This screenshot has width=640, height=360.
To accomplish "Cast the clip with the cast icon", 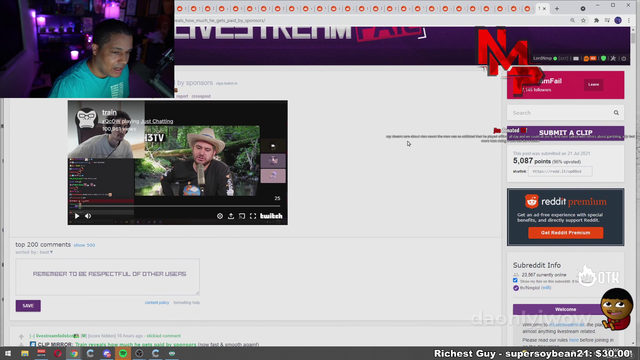I will pos(242,216).
